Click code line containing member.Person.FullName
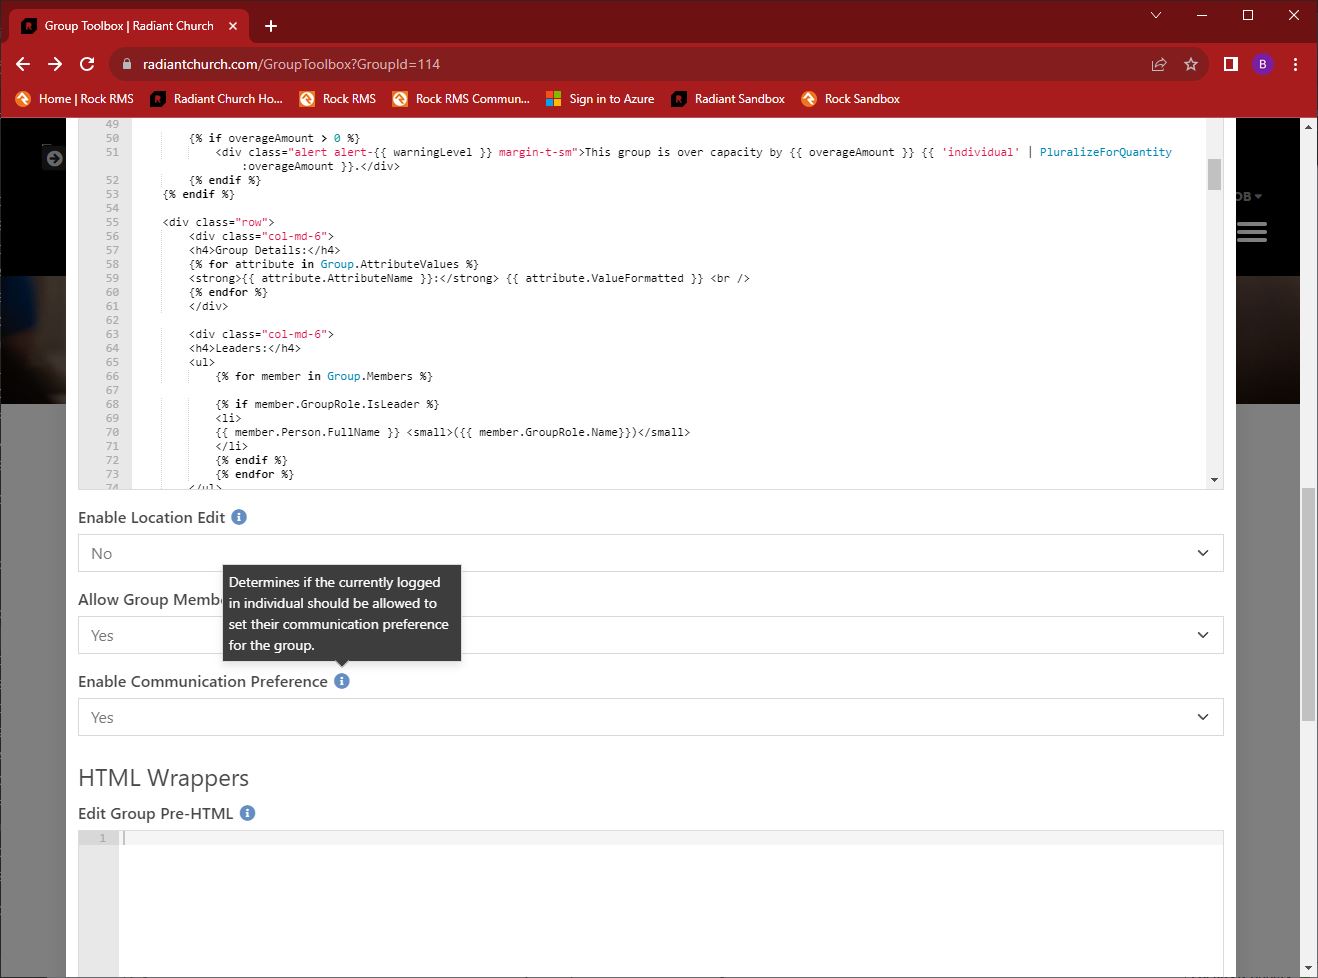Image resolution: width=1318 pixels, height=978 pixels. click(452, 432)
